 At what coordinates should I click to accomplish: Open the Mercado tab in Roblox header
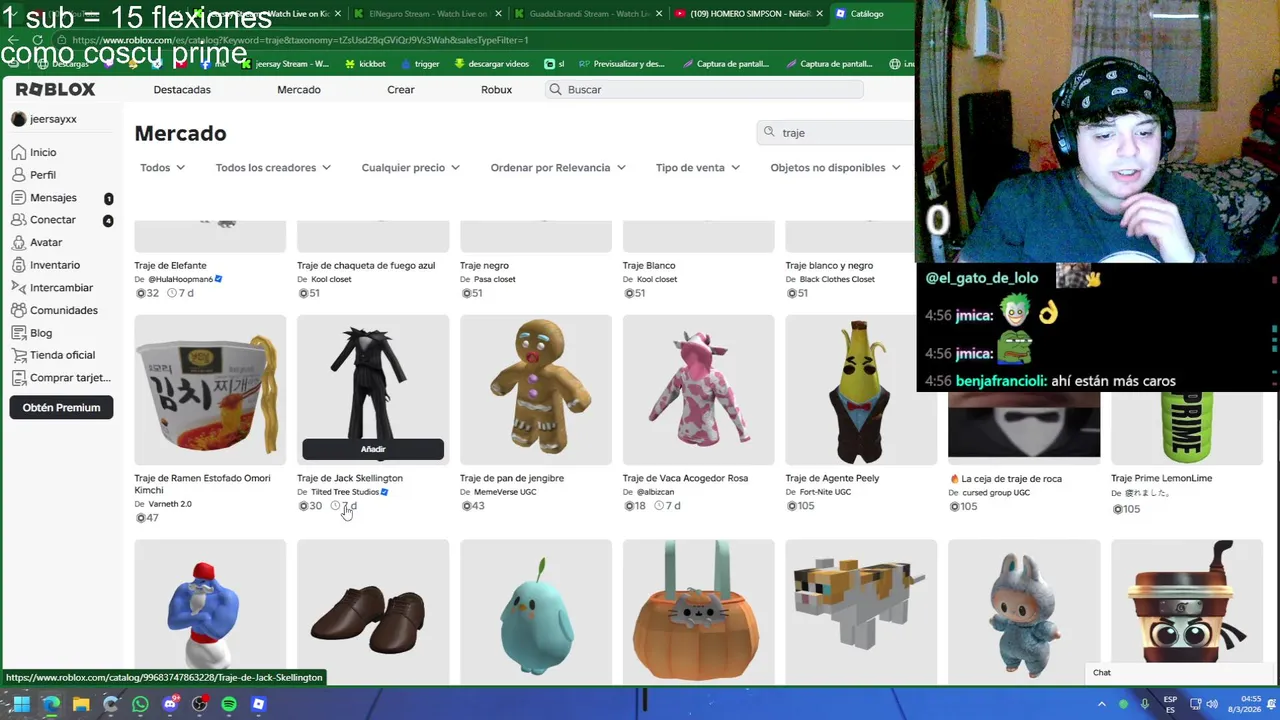(x=299, y=90)
